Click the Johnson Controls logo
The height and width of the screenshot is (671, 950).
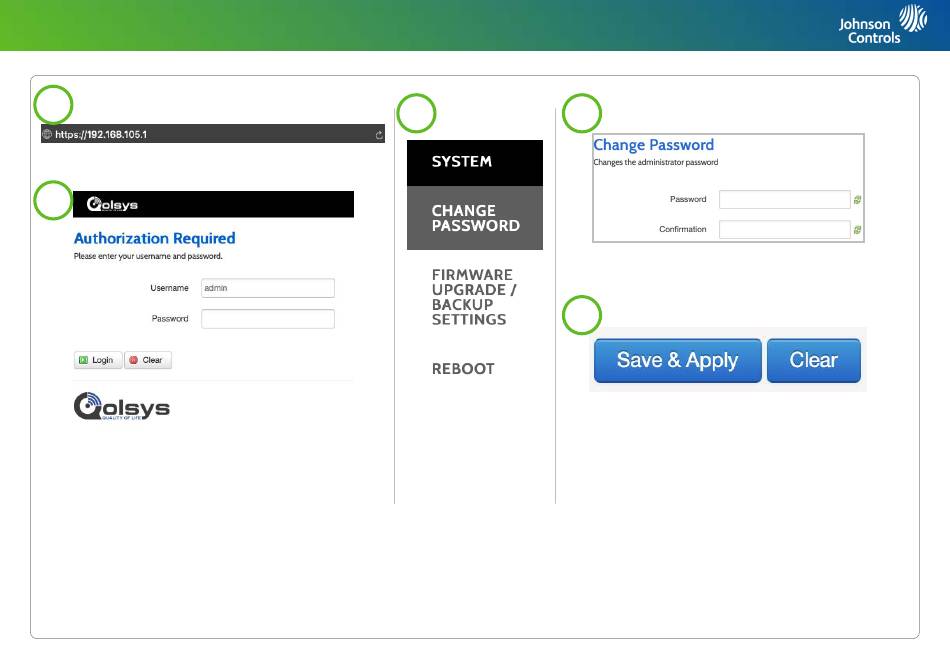click(x=883, y=25)
